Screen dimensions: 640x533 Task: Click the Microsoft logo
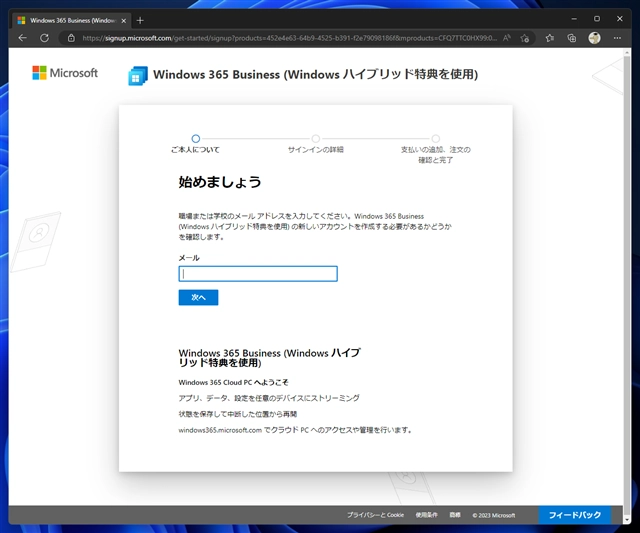65,73
